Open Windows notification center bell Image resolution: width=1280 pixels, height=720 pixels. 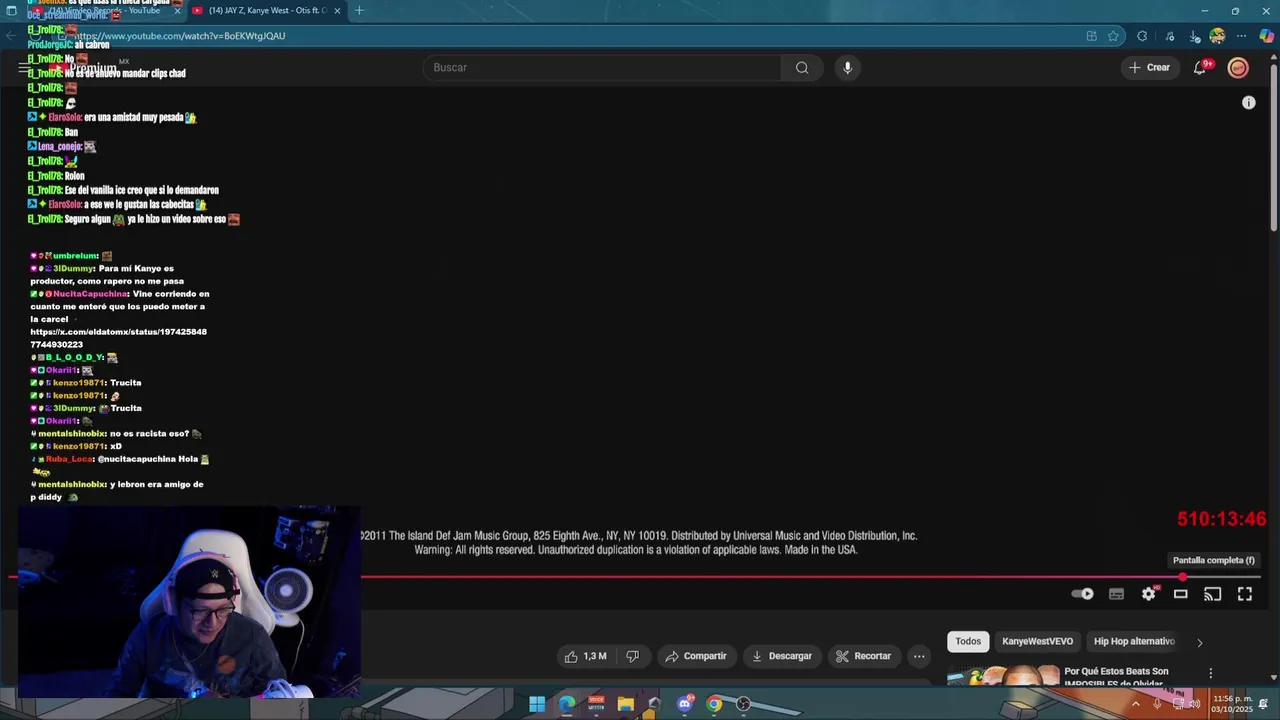click(1264, 704)
